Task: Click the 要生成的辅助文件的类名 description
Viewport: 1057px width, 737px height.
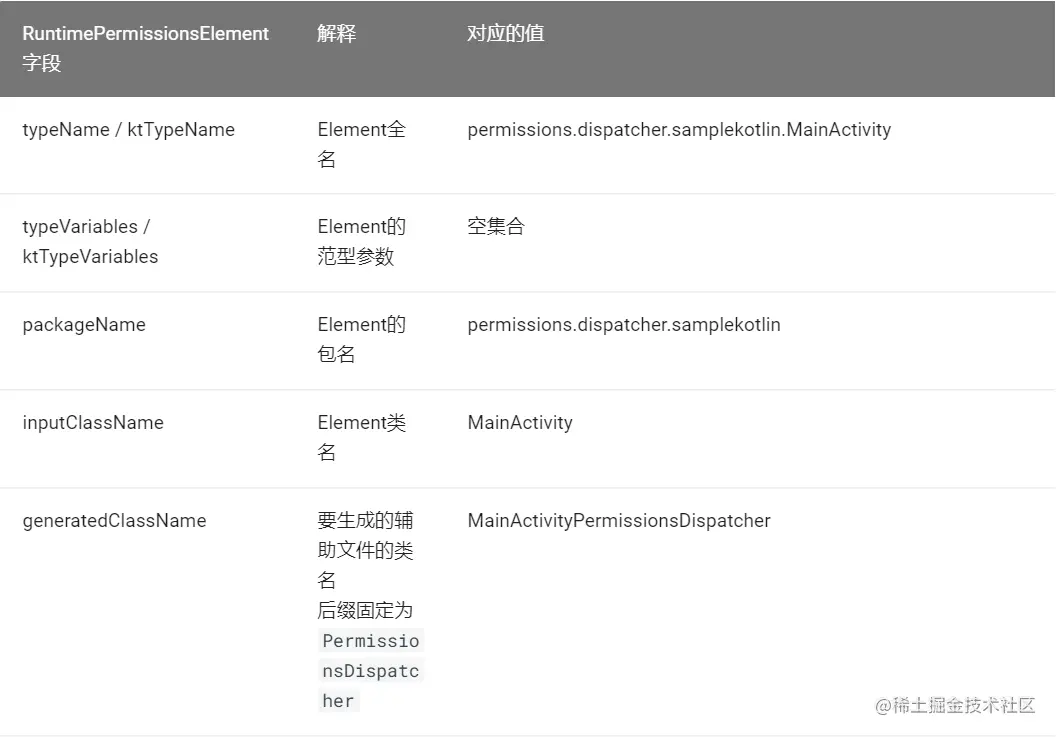Action: click(x=365, y=550)
